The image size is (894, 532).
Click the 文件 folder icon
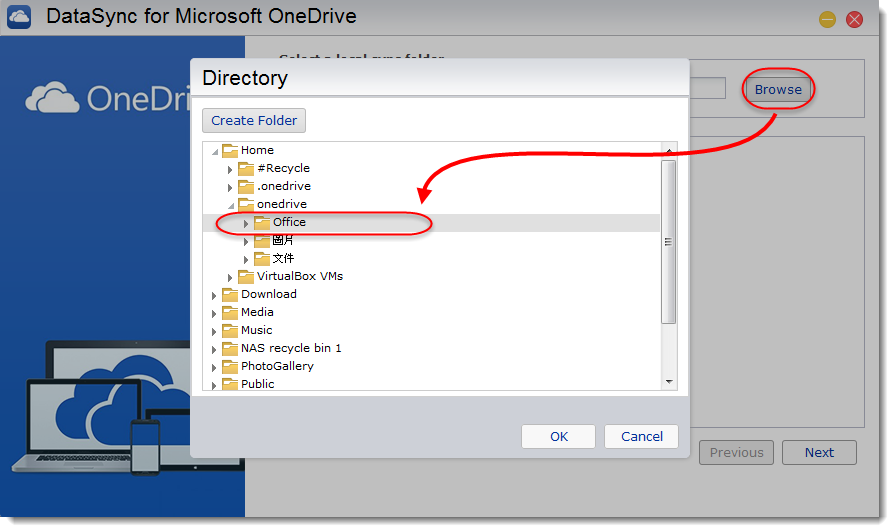coord(262,259)
